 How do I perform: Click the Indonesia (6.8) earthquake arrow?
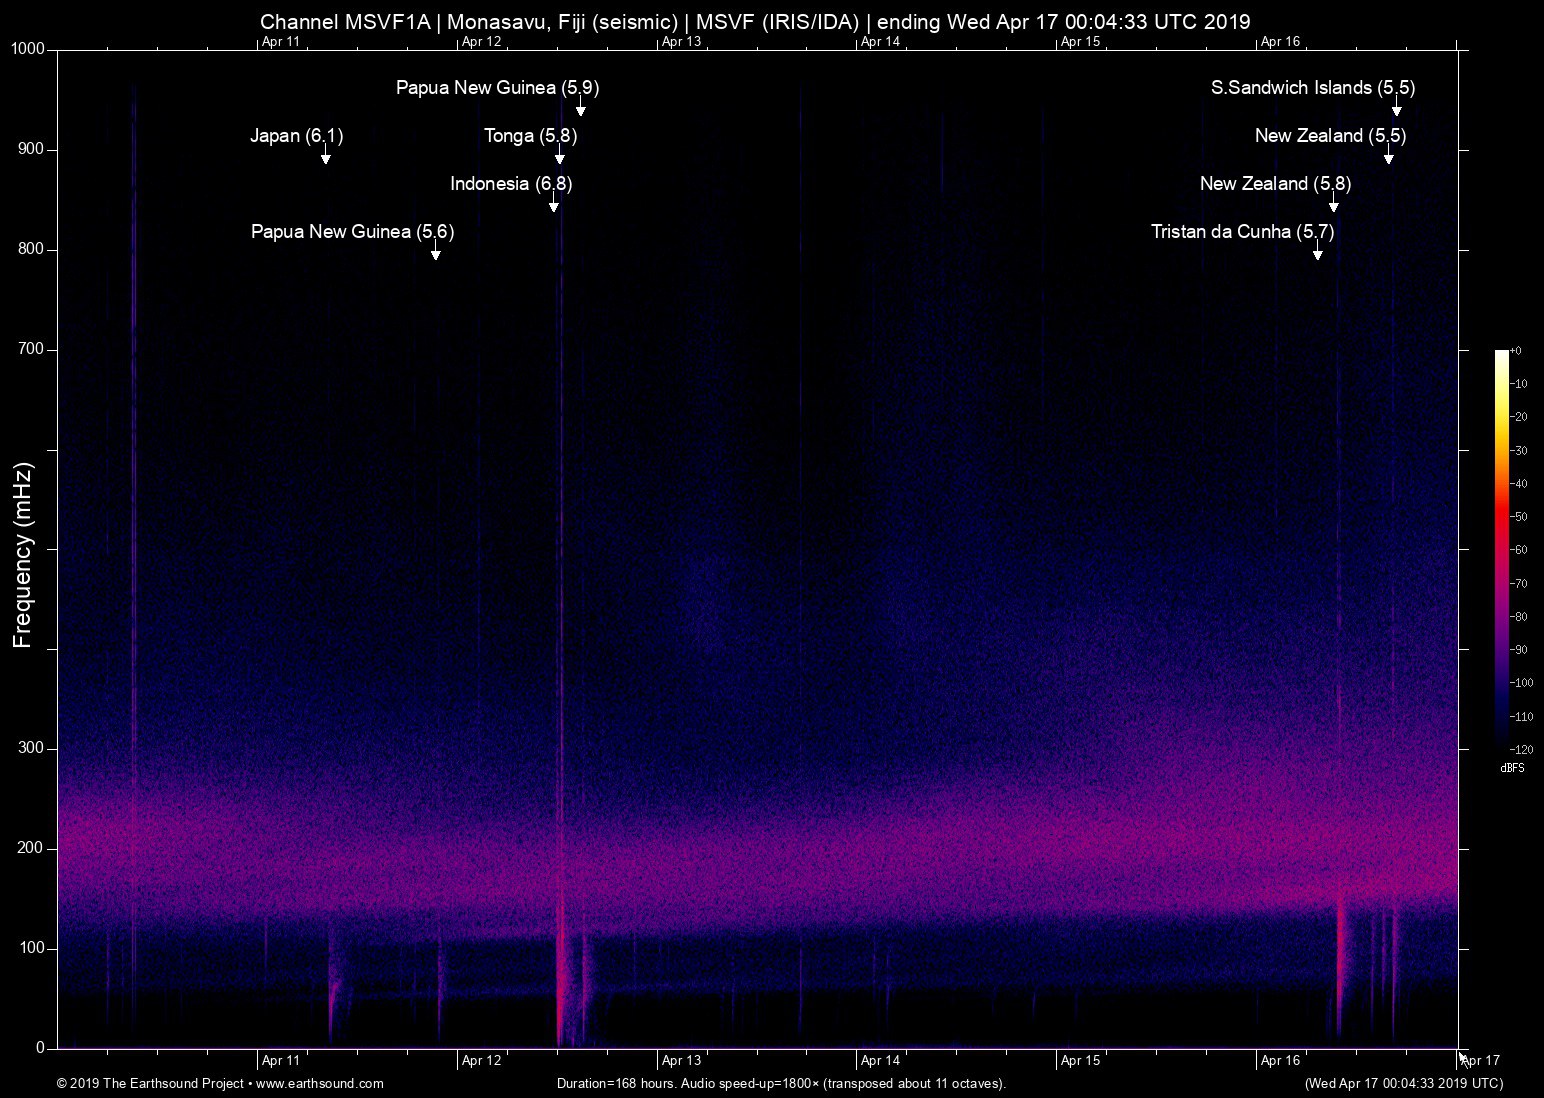pos(553,205)
